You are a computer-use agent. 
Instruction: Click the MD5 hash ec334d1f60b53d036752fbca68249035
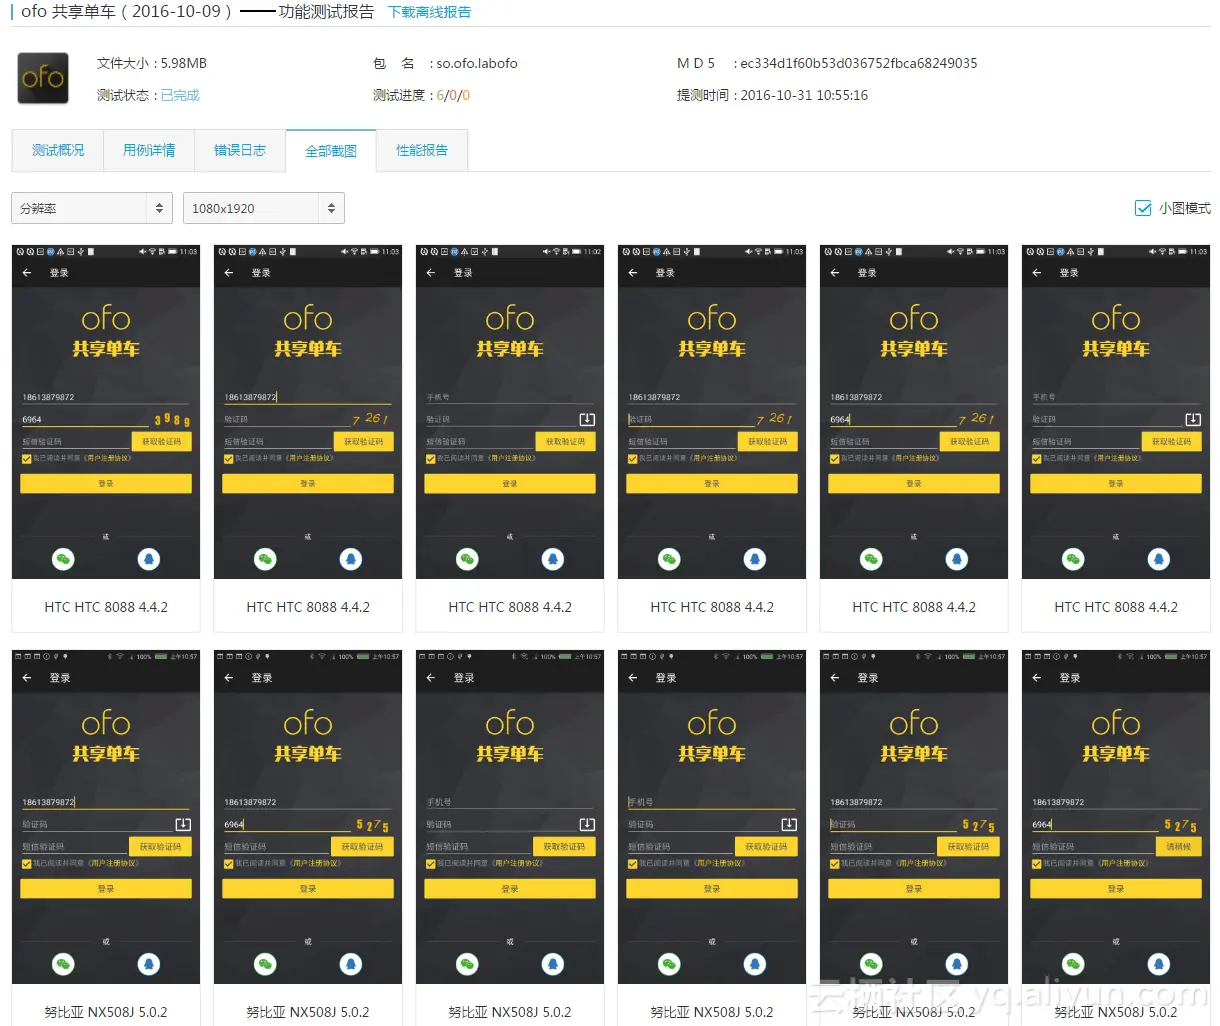(859, 63)
